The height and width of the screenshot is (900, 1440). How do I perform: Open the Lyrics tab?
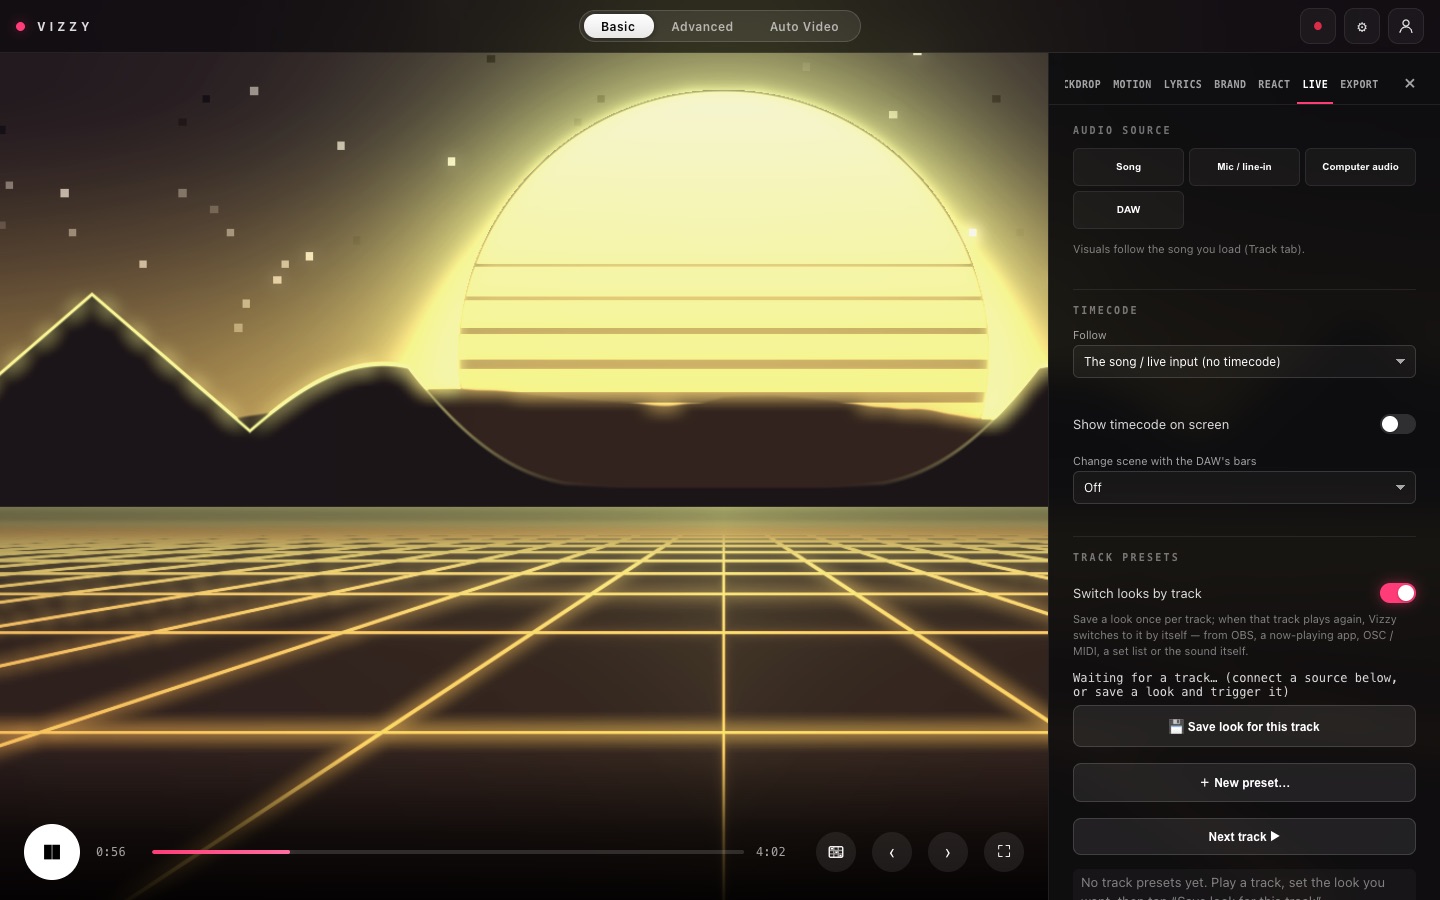[1183, 85]
